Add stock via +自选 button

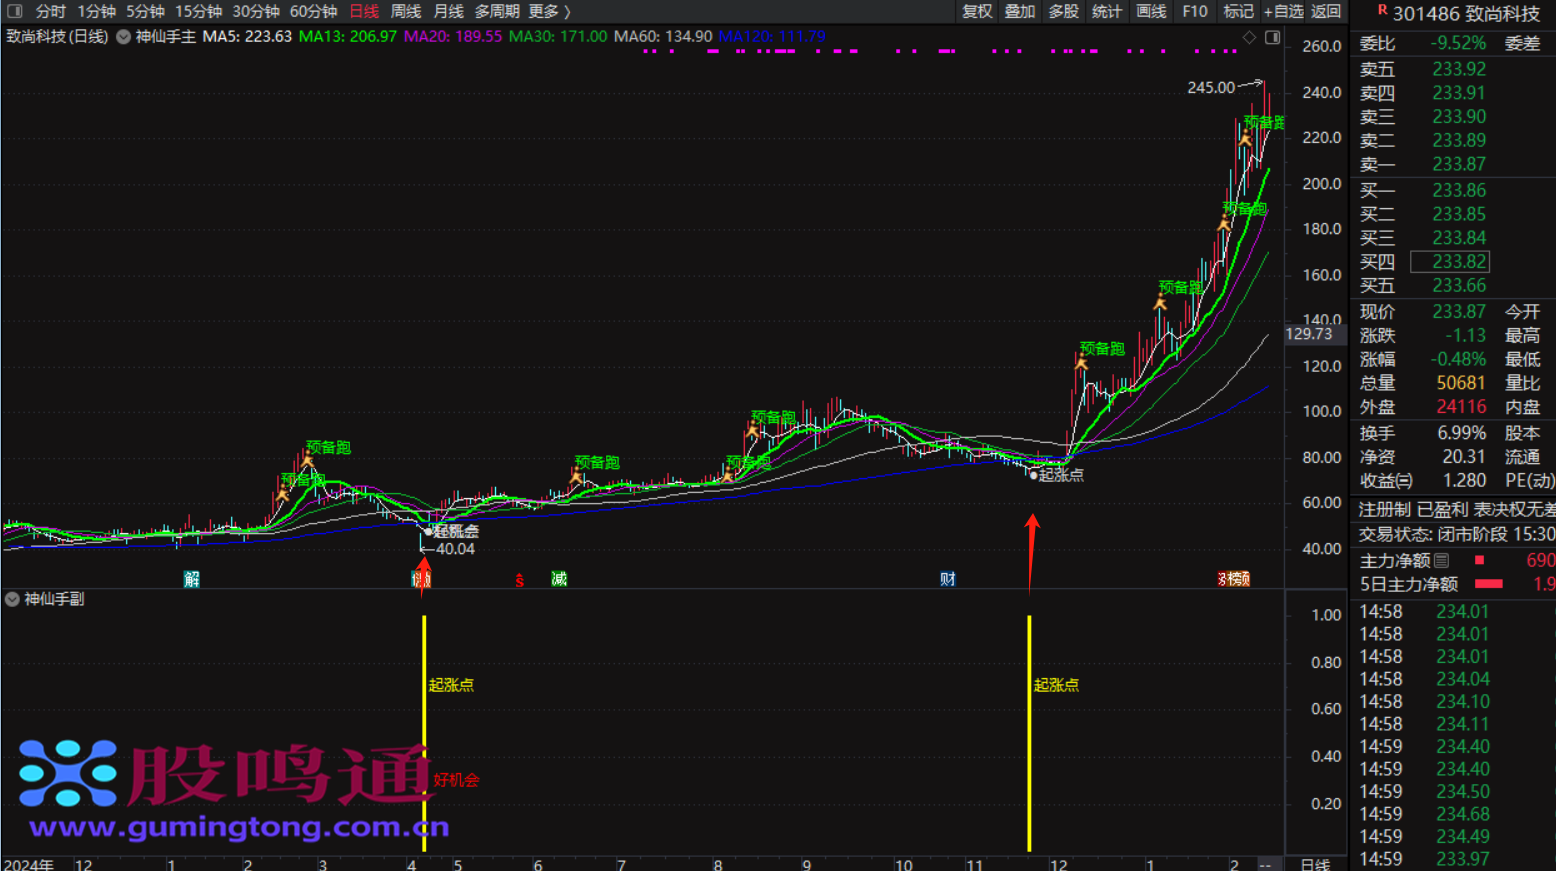click(1283, 11)
